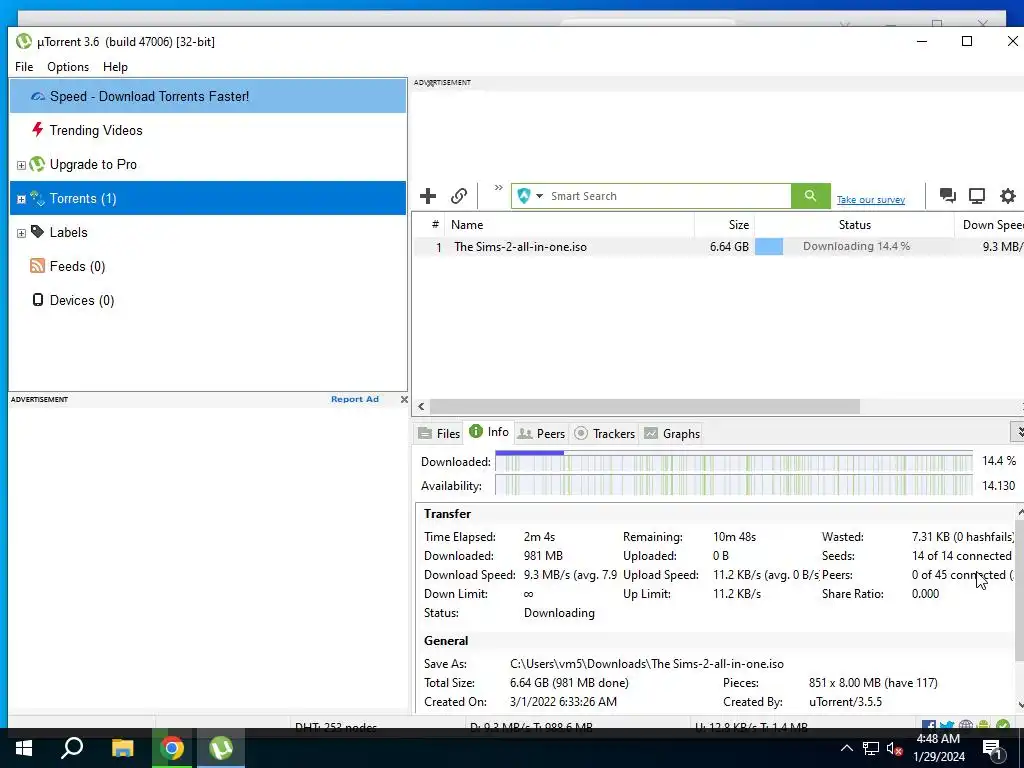Click the uTorrent taskbar button
This screenshot has height=768, width=1024.
221,748
